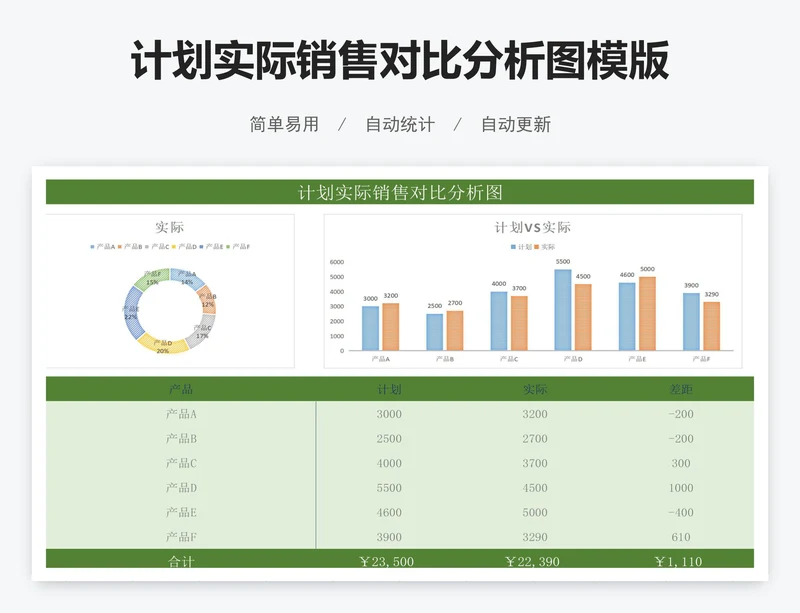Click the 差距 column header in the table
The image size is (800, 613).
(681, 389)
